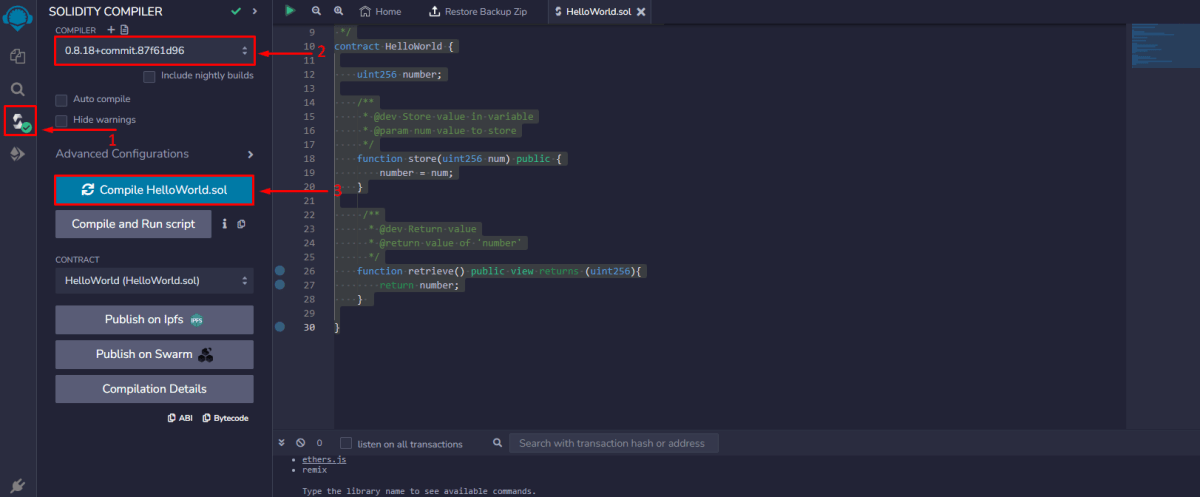Screen dimensions: 1200x497
Task: Toggle breakpoint dot on line 30
Action: [280, 327]
